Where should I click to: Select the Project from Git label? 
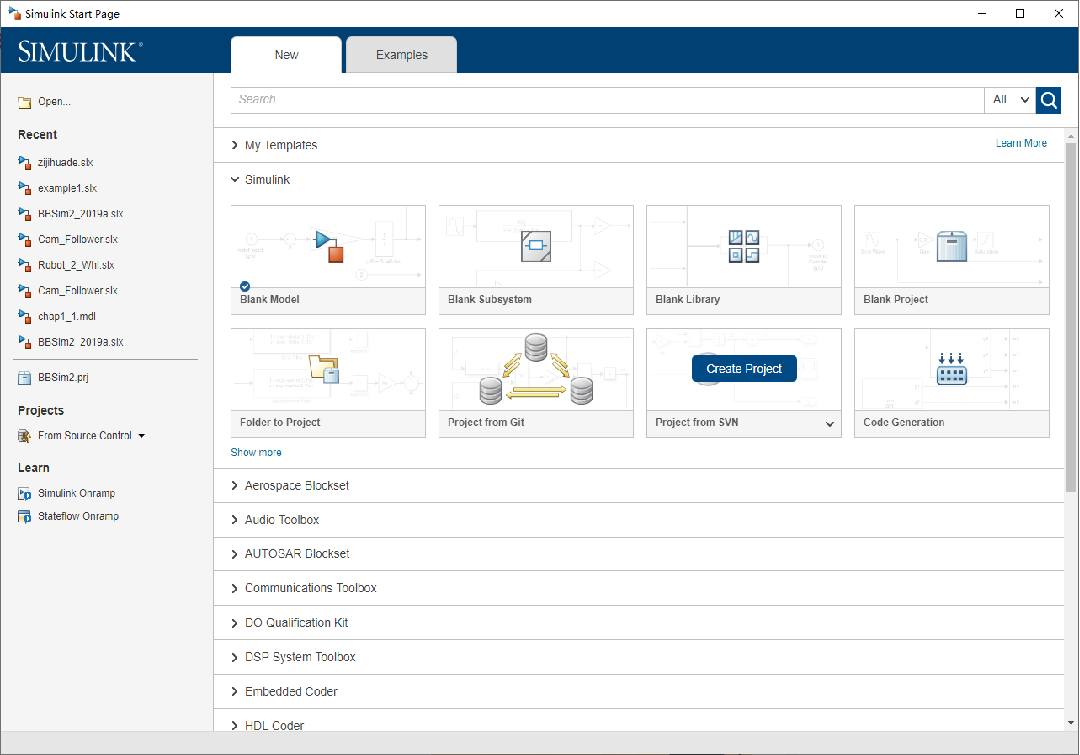[x=486, y=422]
